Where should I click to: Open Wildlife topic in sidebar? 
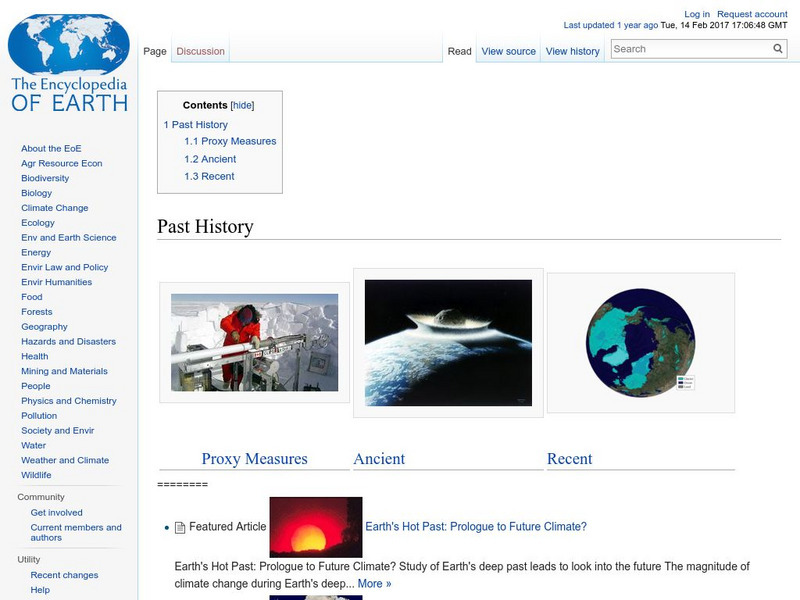[x=36, y=474]
